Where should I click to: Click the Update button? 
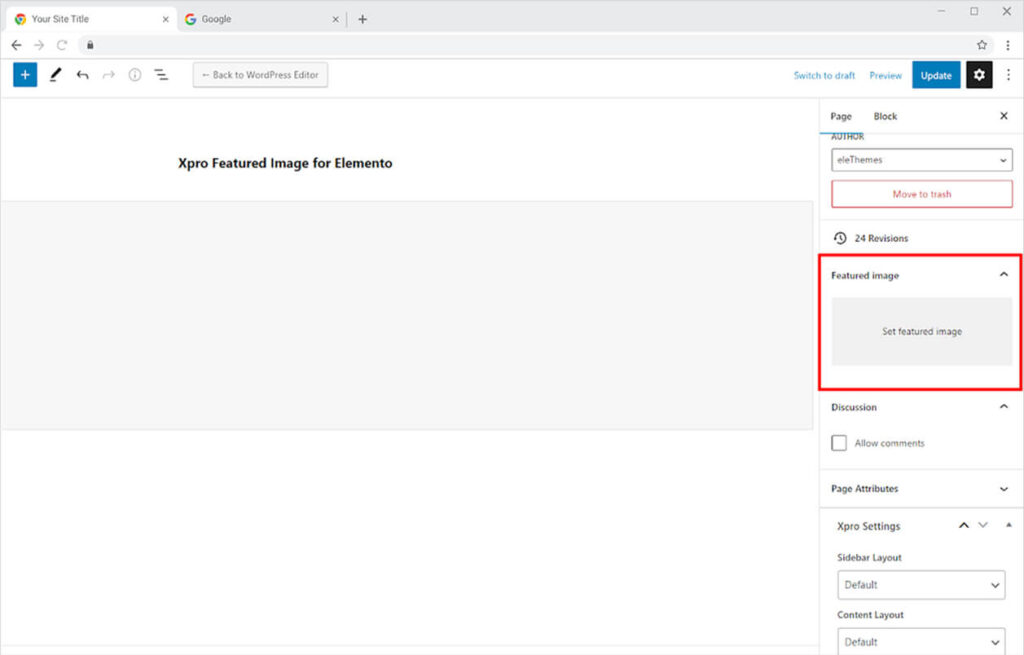[936, 75]
